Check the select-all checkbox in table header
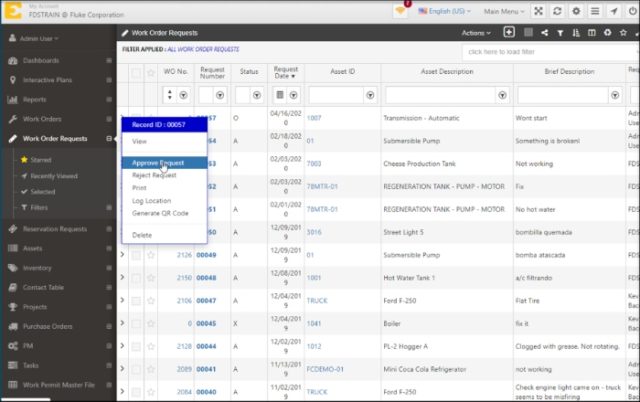 pyautogui.click(x=136, y=72)
